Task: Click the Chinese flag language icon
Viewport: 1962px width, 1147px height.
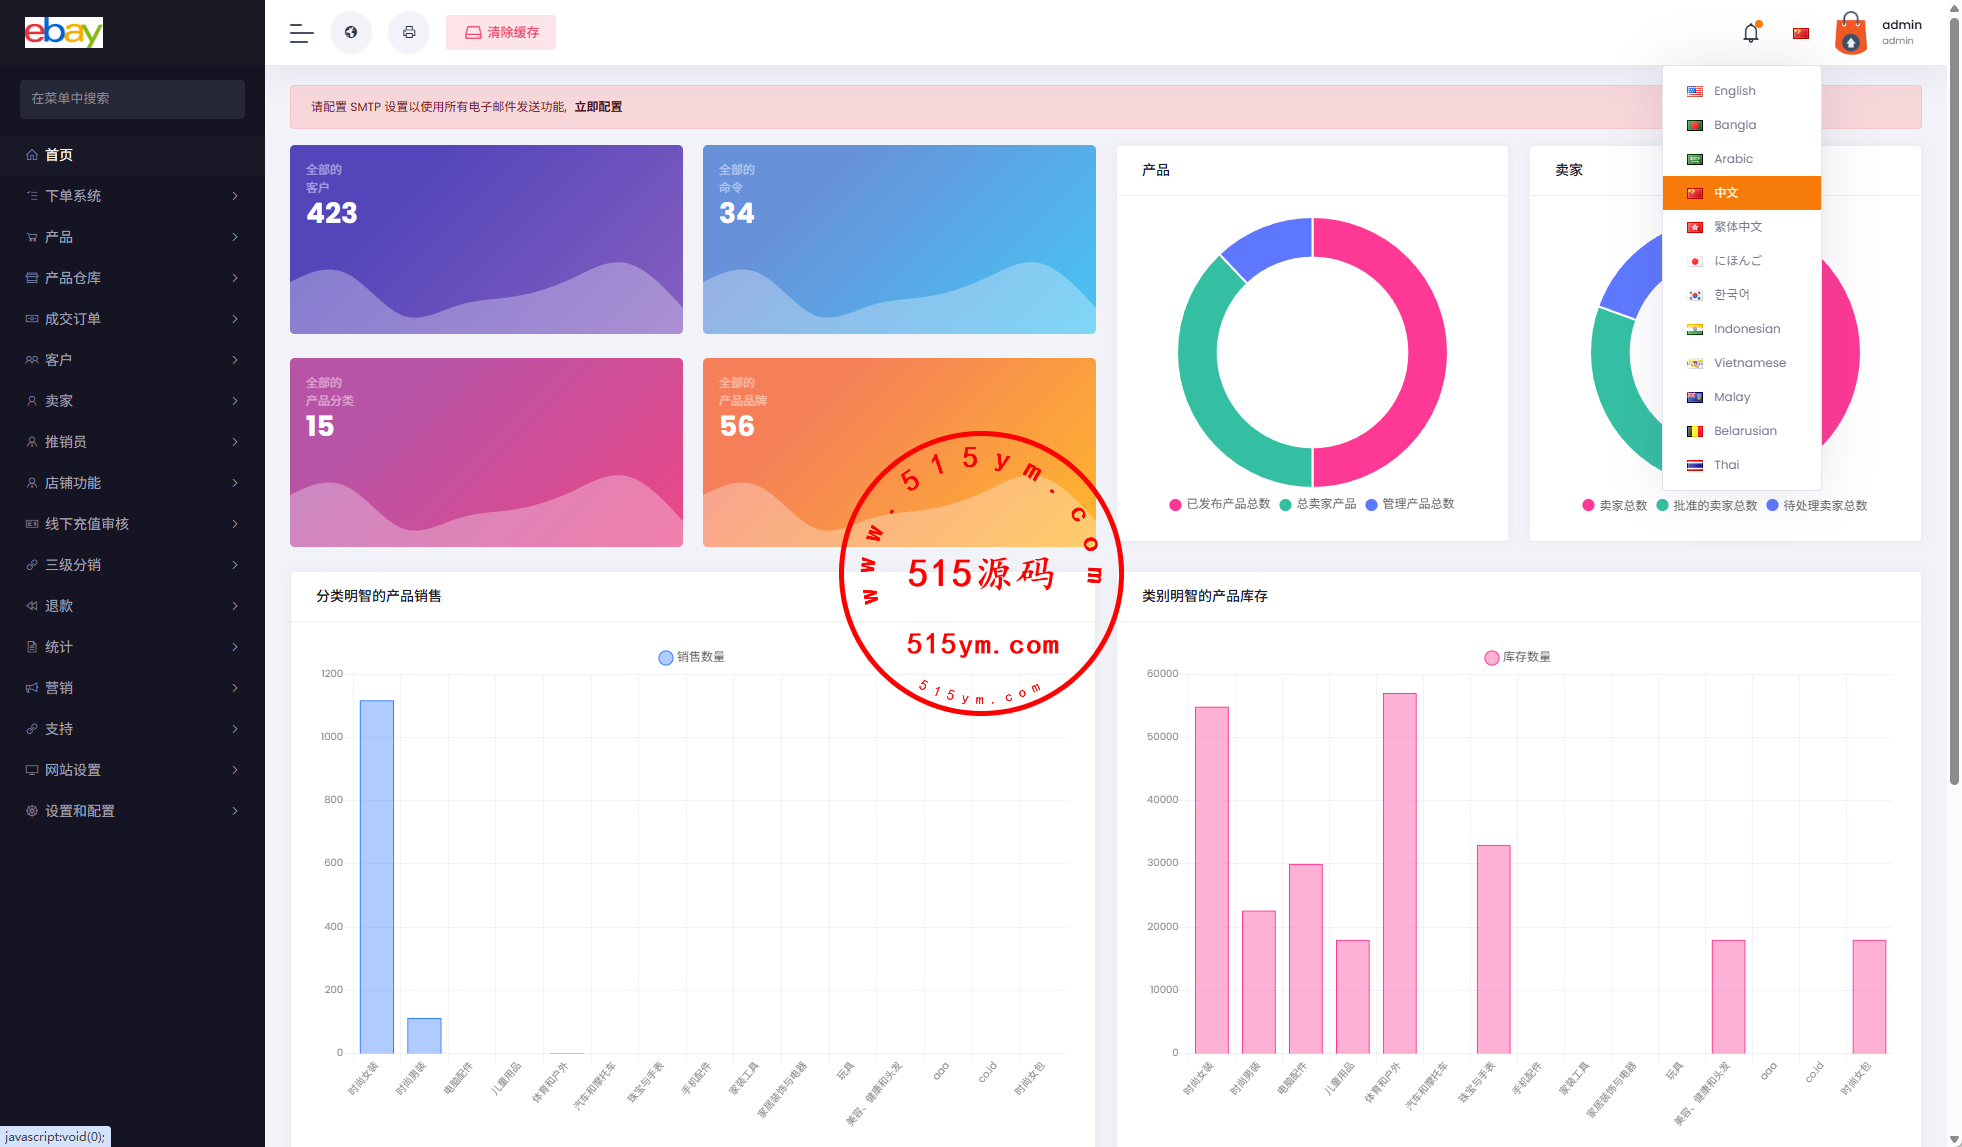Action: tap(1801, 33)
